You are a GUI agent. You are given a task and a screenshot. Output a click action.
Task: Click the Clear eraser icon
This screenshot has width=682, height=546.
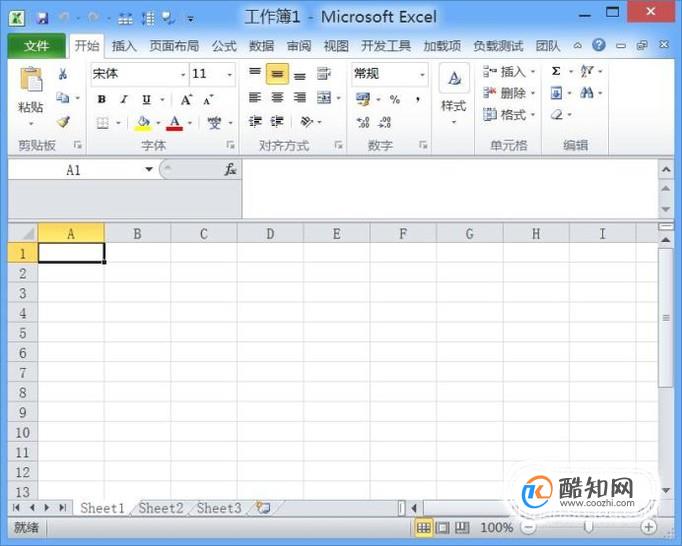click(x=557, y=115)
